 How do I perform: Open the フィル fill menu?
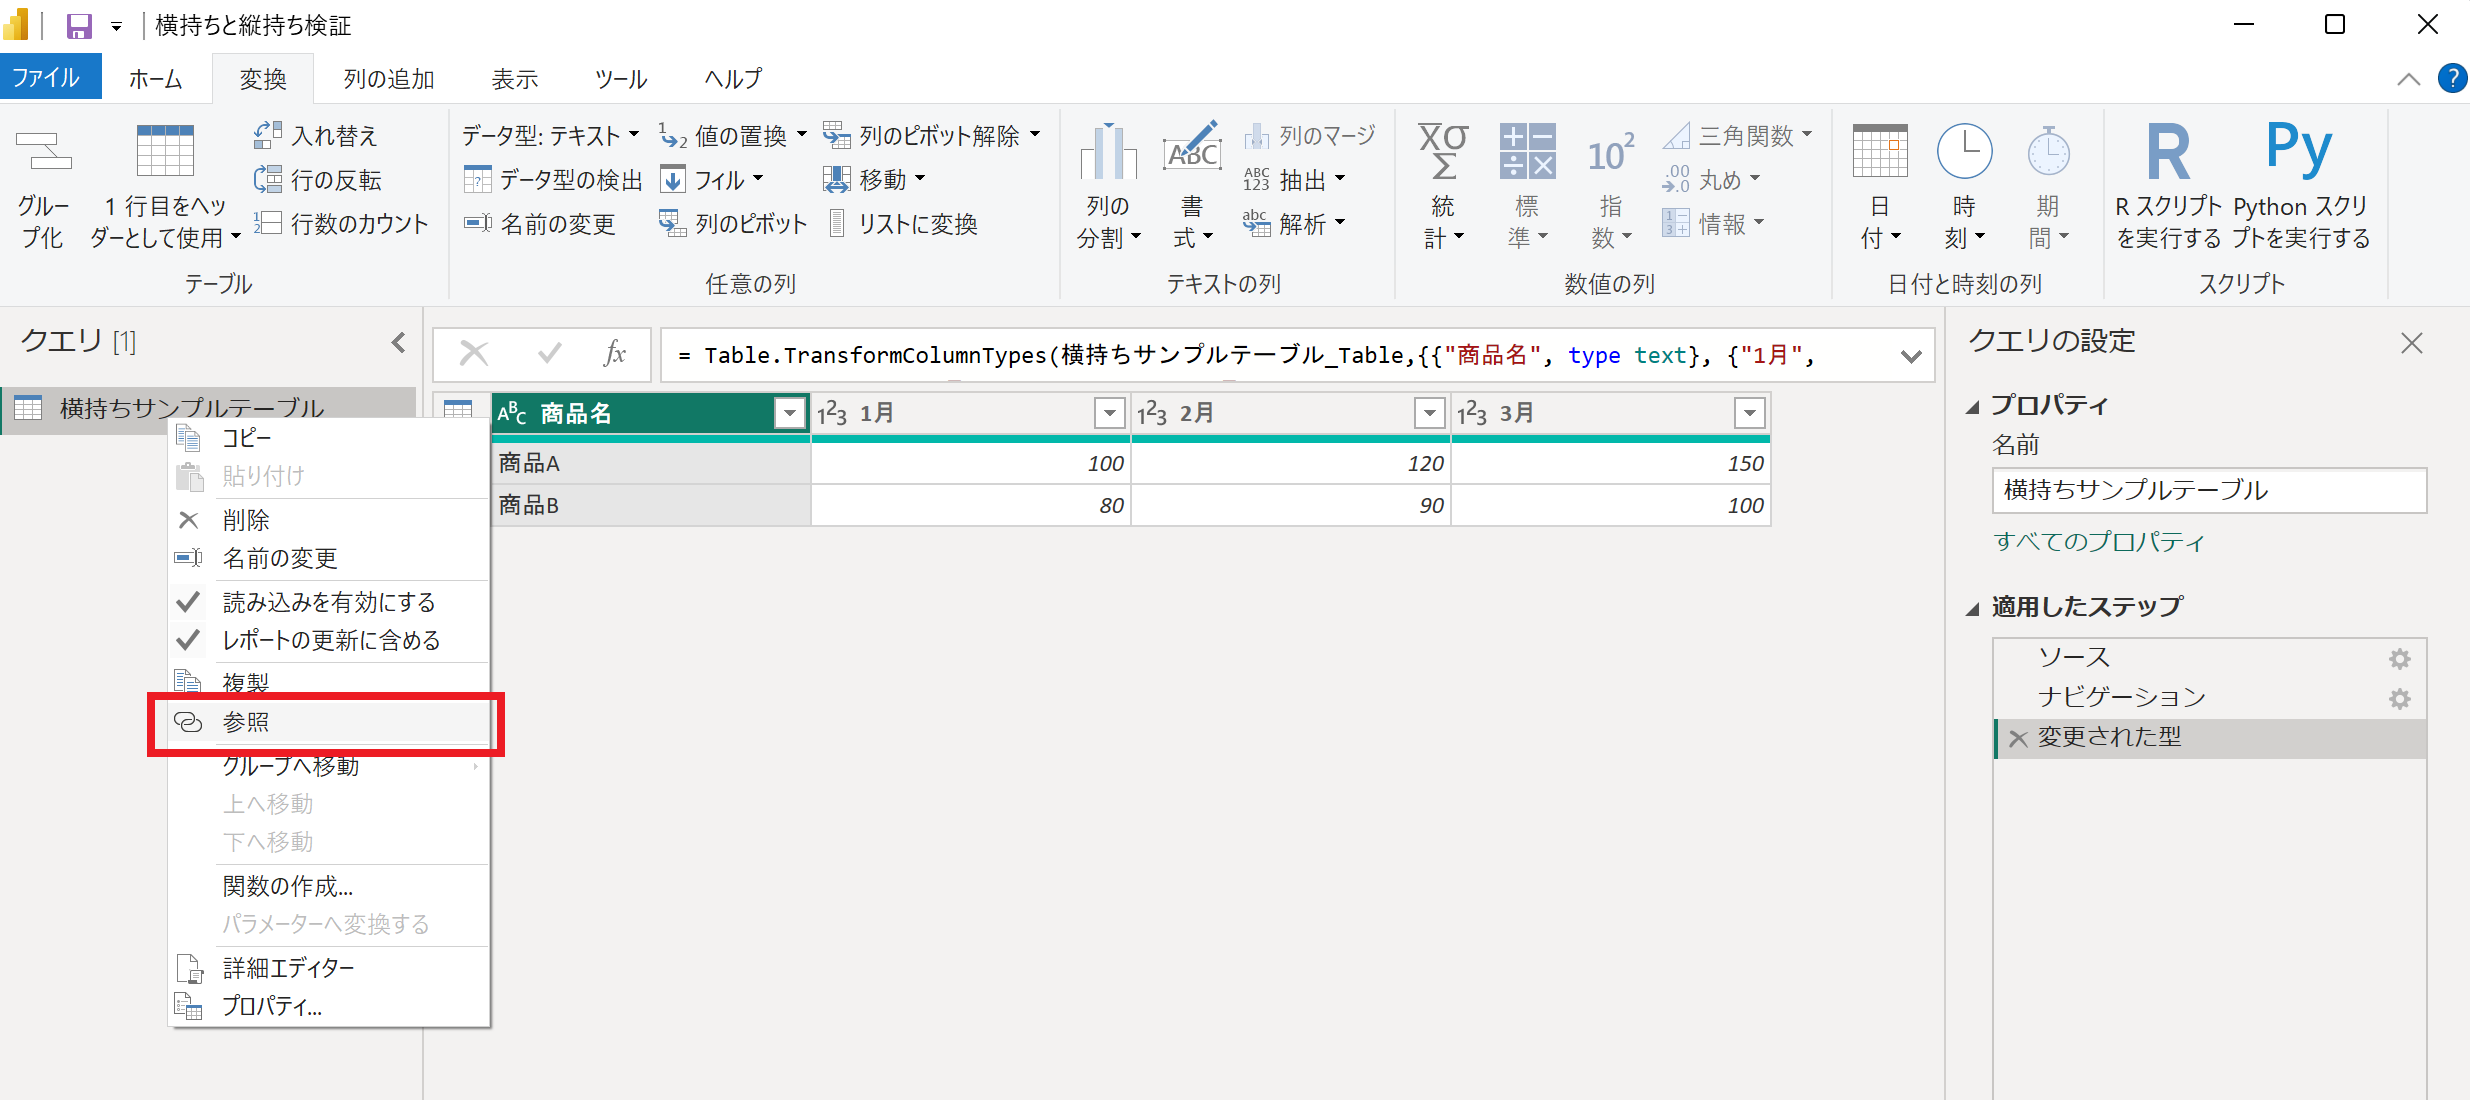(x=712, y=180)
